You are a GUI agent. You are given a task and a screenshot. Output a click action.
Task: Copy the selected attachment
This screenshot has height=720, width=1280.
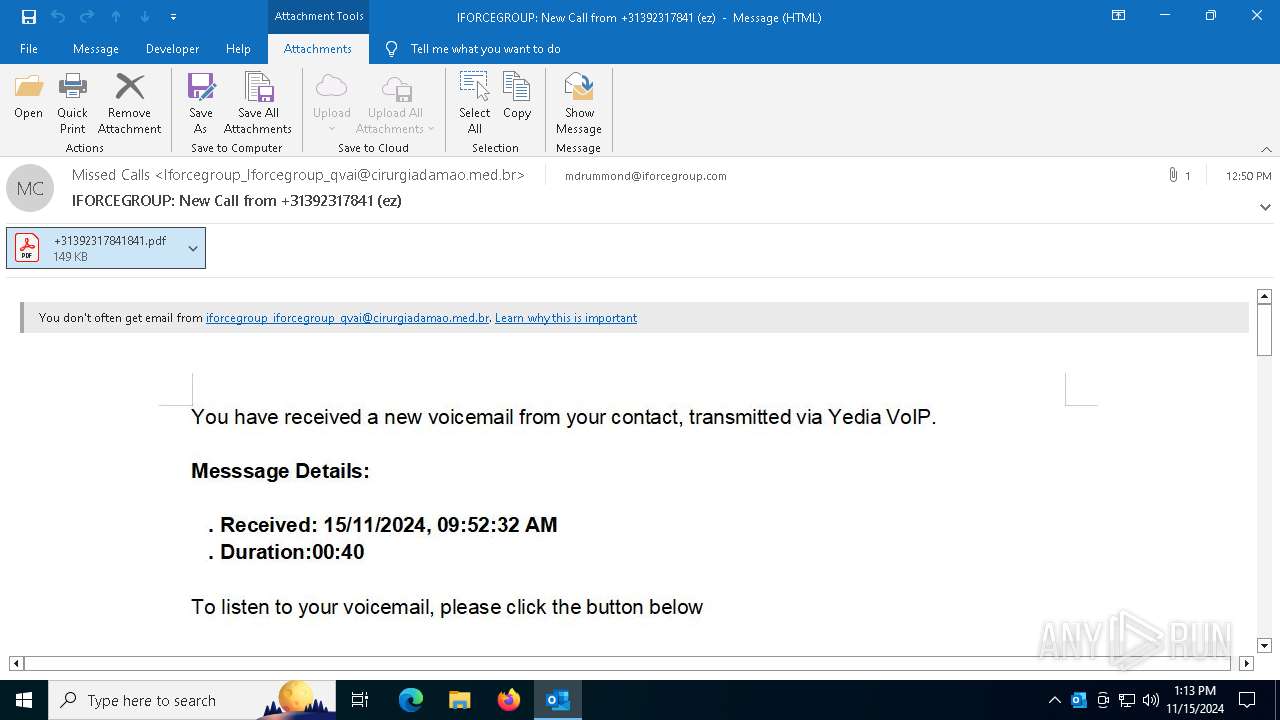517,97
